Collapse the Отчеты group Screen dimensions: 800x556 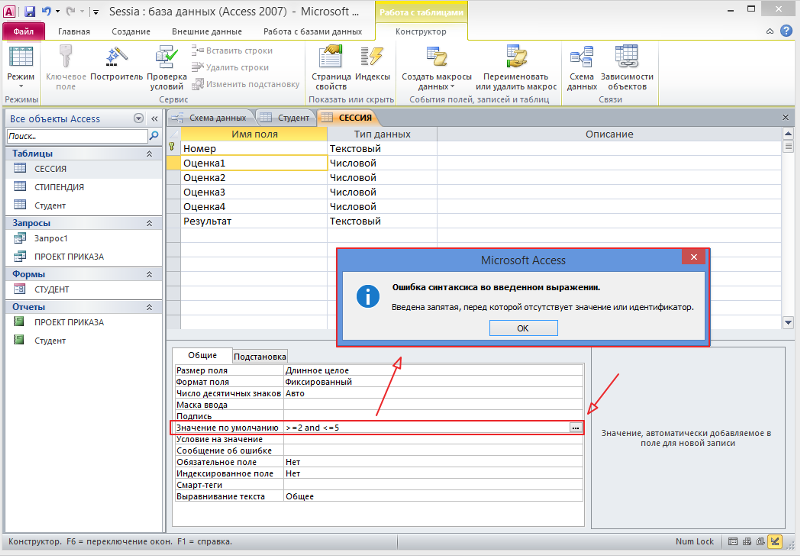click(149, 307)
